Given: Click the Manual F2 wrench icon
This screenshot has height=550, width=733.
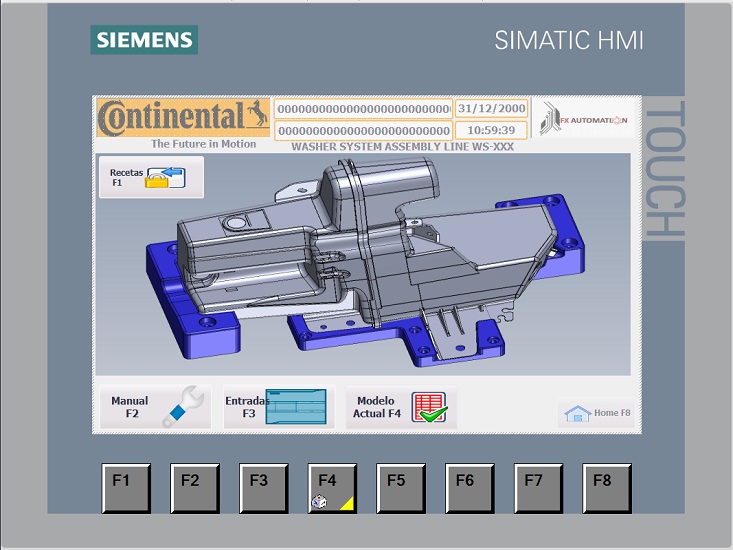Looking at the screenshot, I should 183,407.
